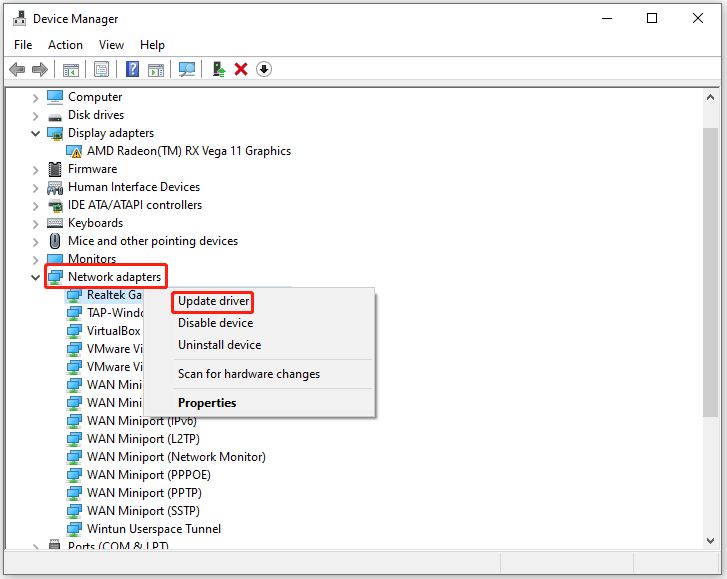The height and width of the screenshot is (579, 727).
Task: Select AMD Radeon RX Vega 11 Graphics device
Action: [188, 151]
